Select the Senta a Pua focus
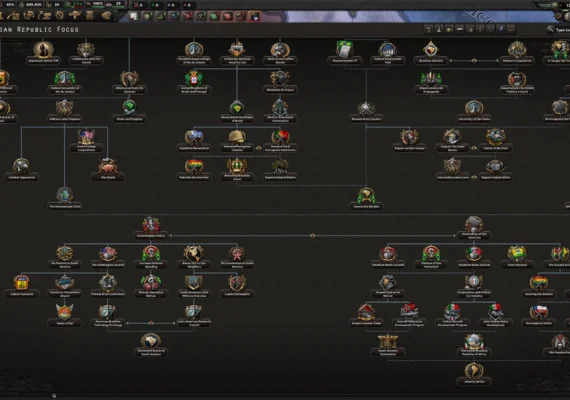Screen dimensions: 570x400 [x=65, y=316]
